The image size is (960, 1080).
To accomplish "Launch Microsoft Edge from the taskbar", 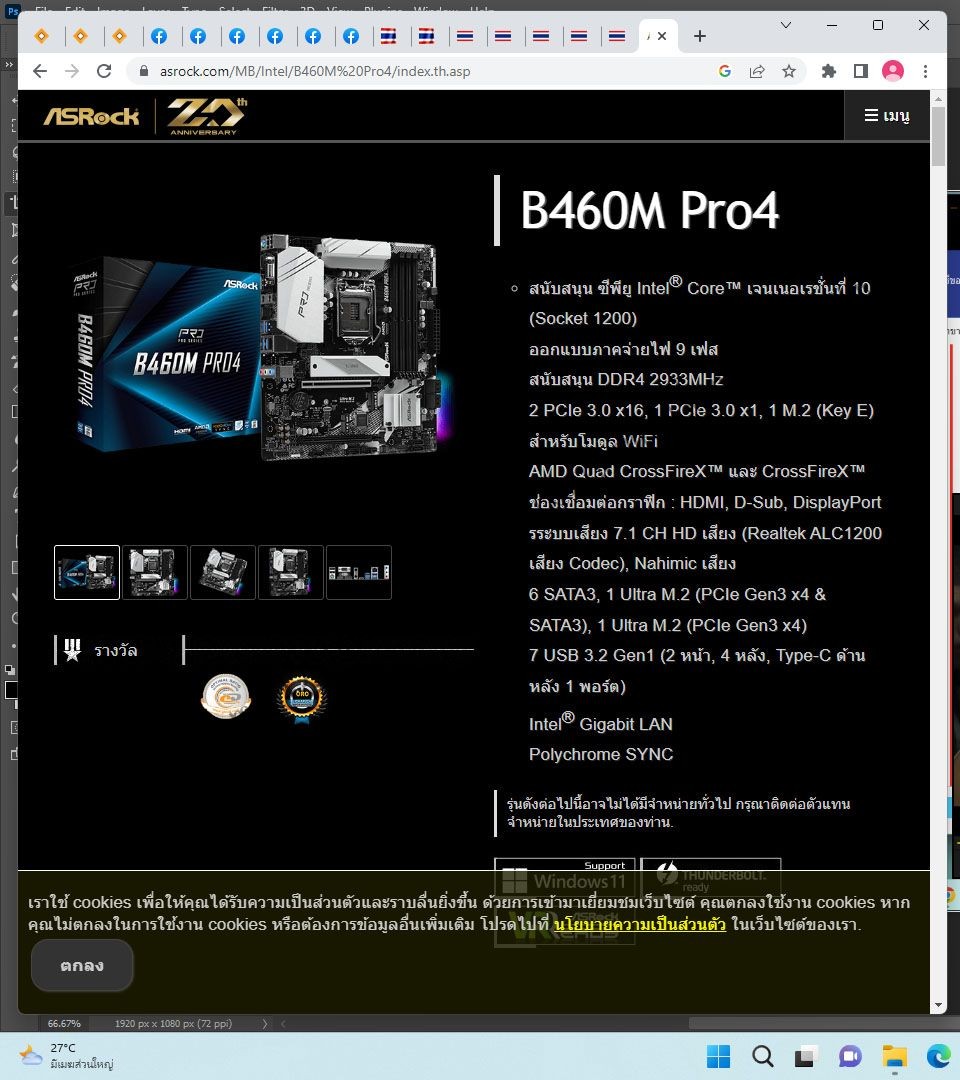I will click(x=939, y=1056).
